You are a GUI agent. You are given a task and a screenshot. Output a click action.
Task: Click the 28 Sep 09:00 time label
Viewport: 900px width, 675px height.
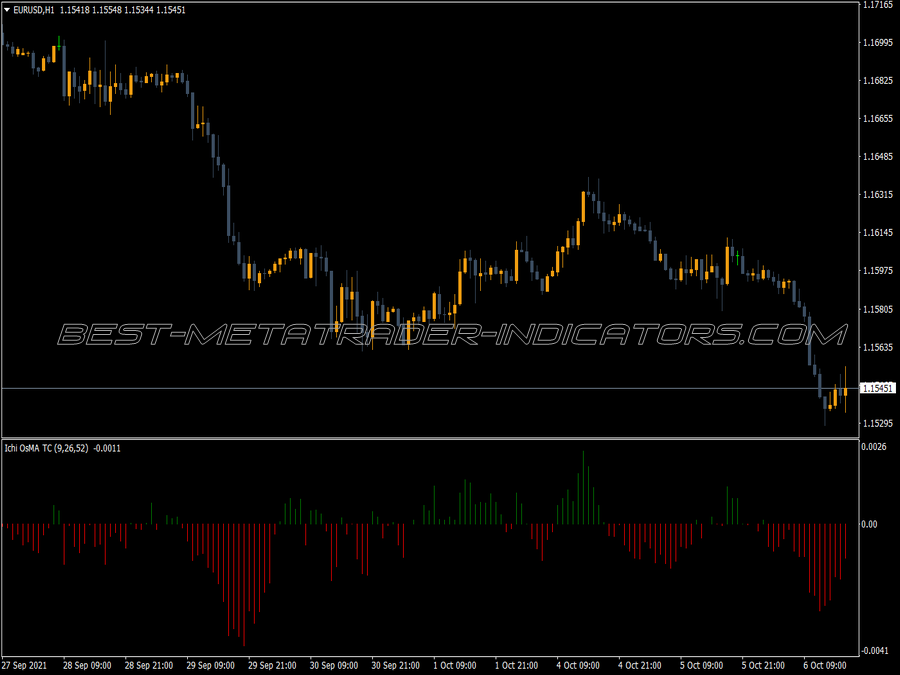point(87,665)
